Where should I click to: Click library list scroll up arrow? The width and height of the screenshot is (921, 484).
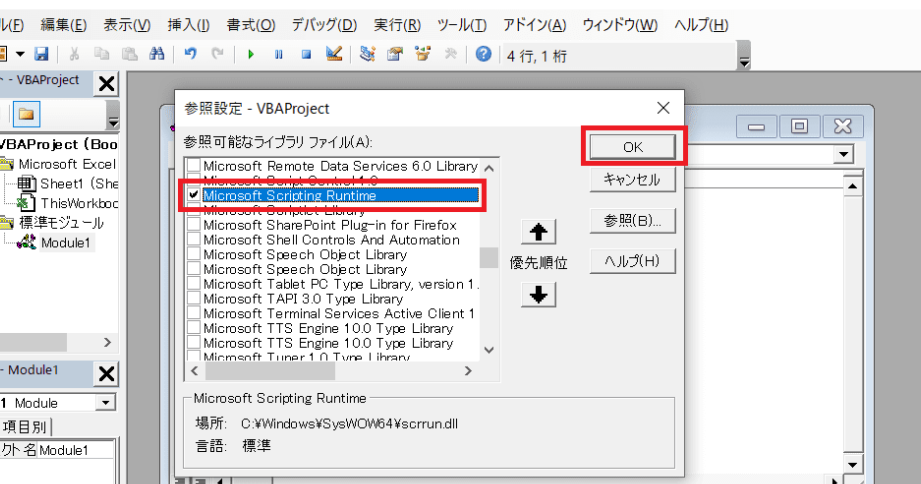coord(489,168)
